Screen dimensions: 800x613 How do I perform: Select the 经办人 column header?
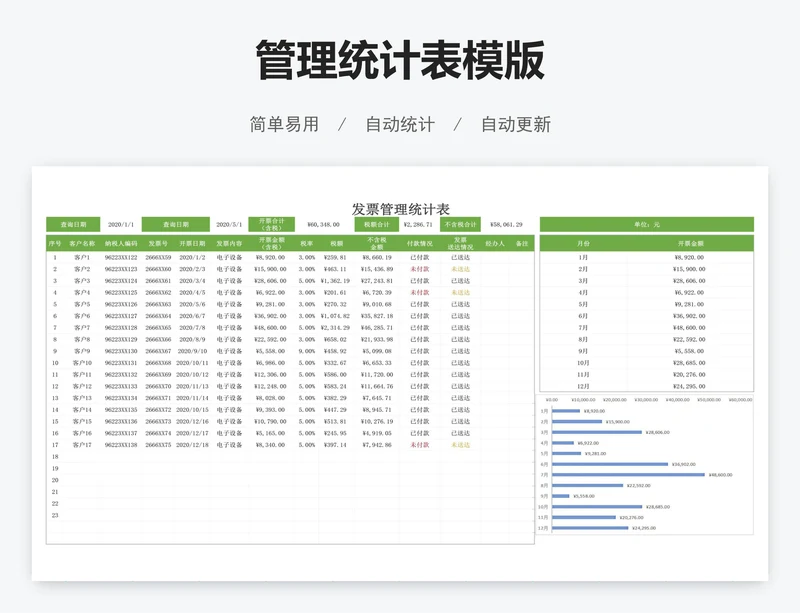tap(495, 243)
